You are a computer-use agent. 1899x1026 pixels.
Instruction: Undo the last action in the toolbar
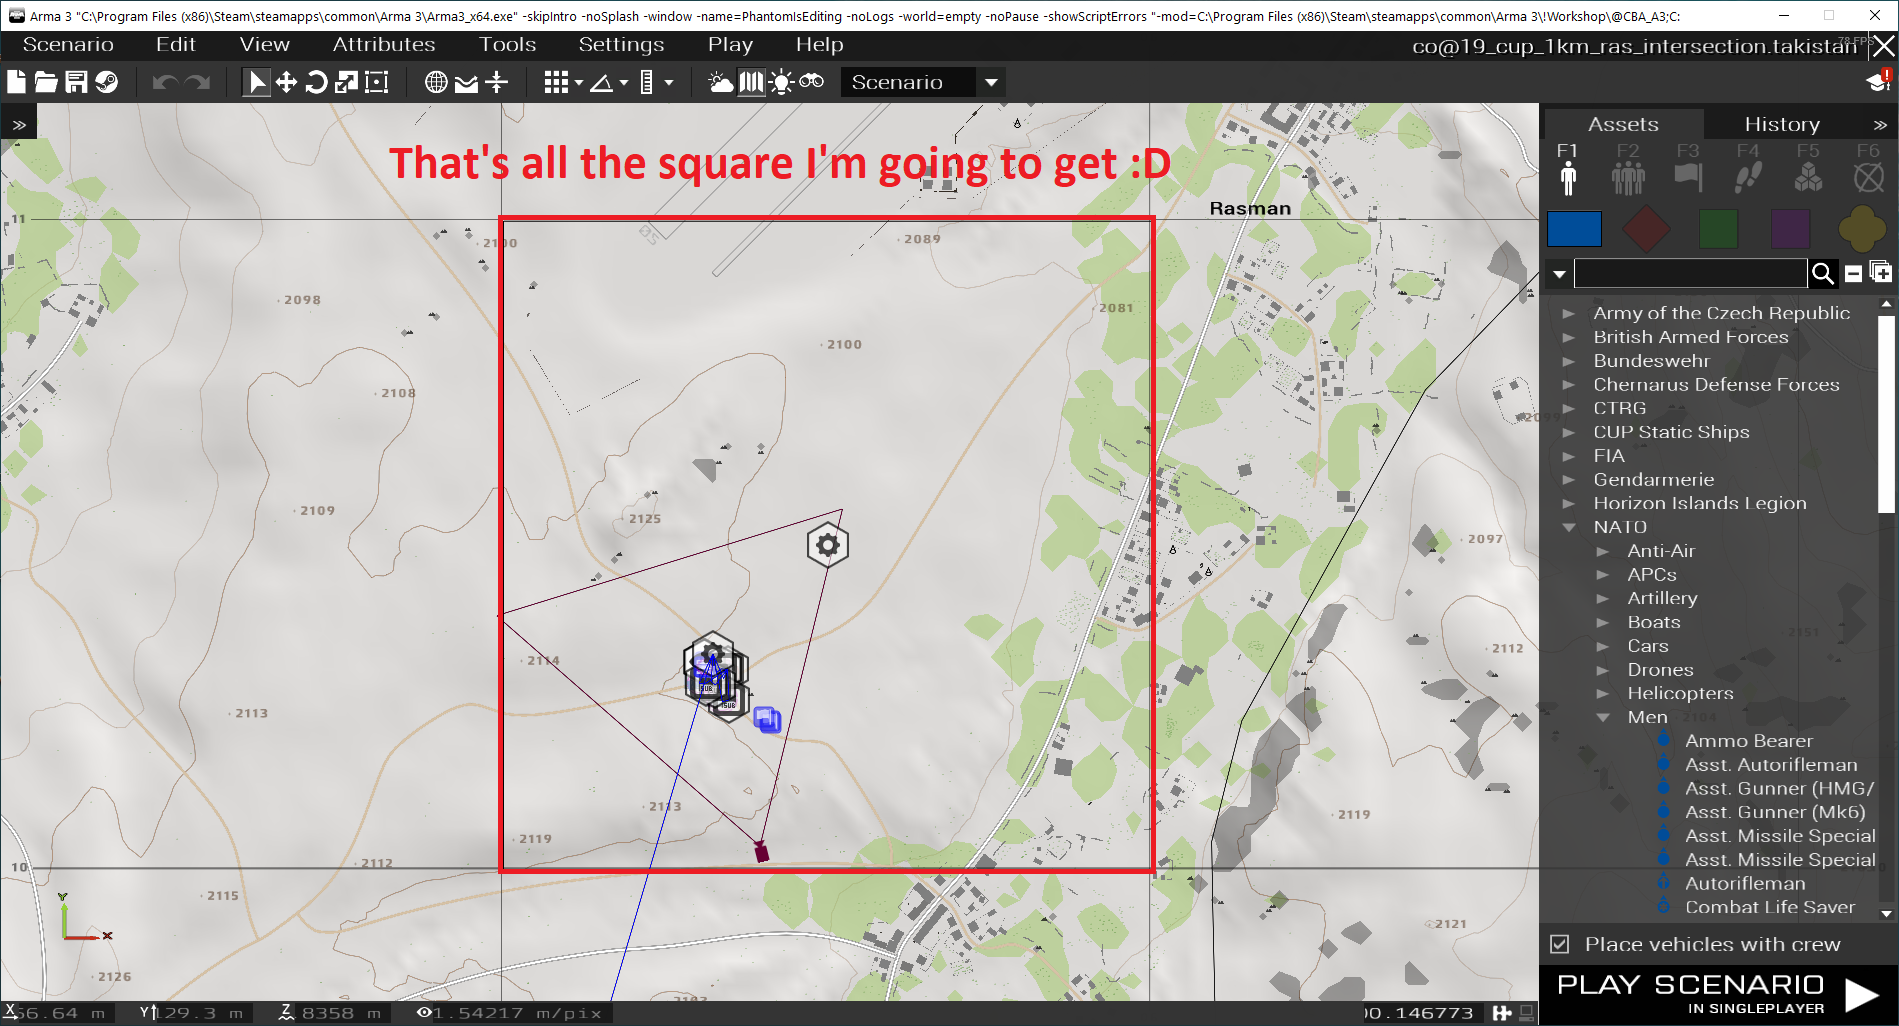pyautogui.click(x=165, y=82)
